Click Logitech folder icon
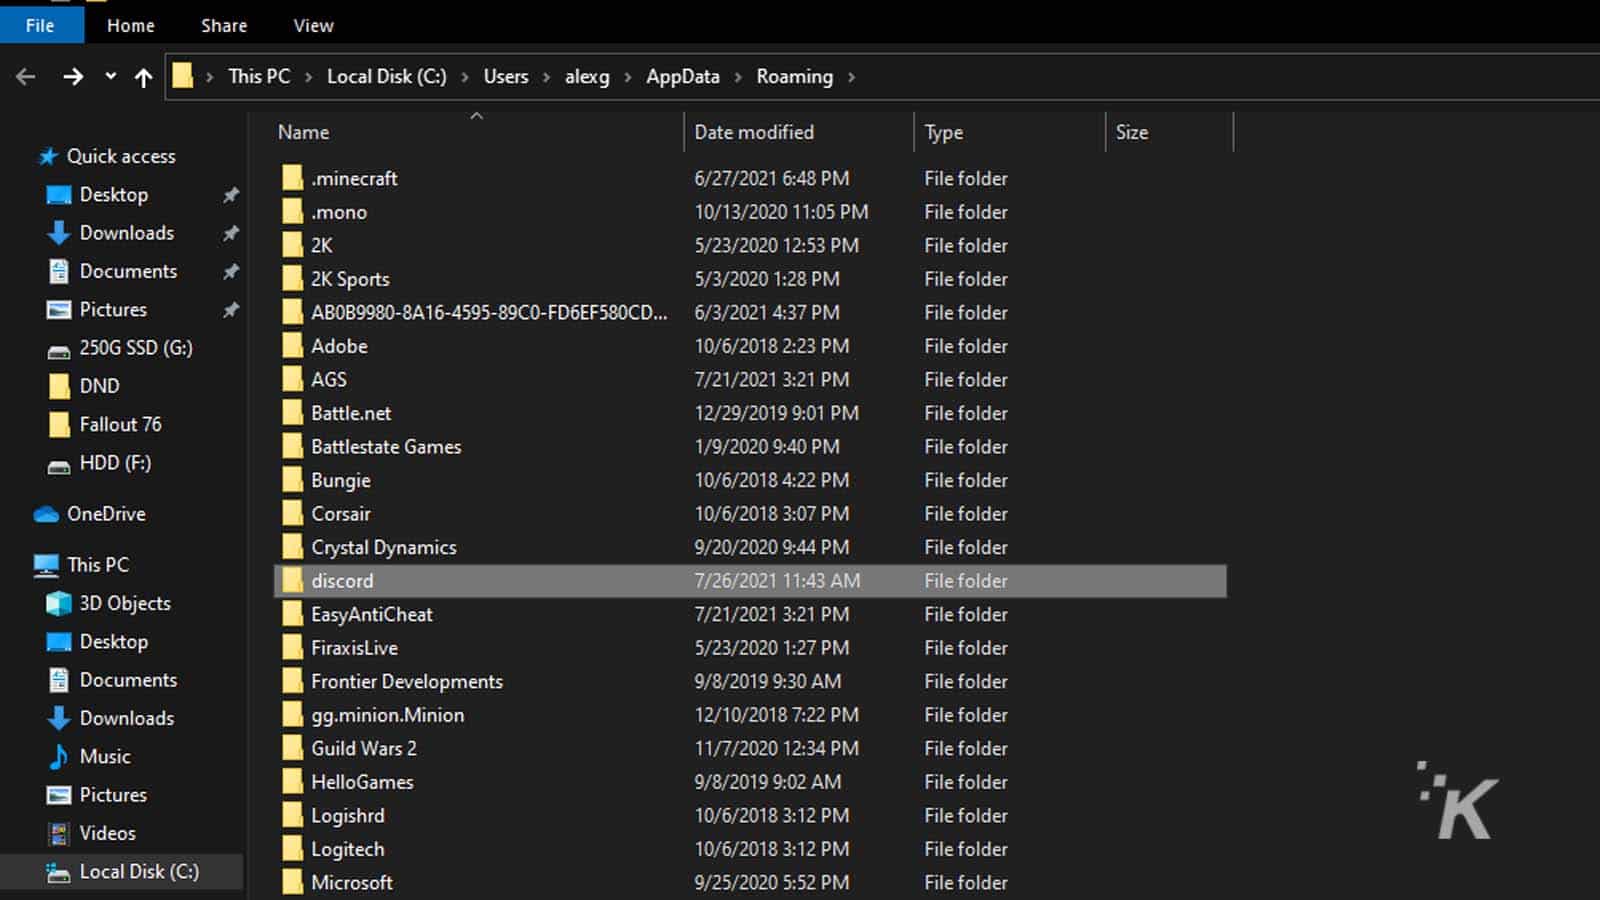 [292, 849]
